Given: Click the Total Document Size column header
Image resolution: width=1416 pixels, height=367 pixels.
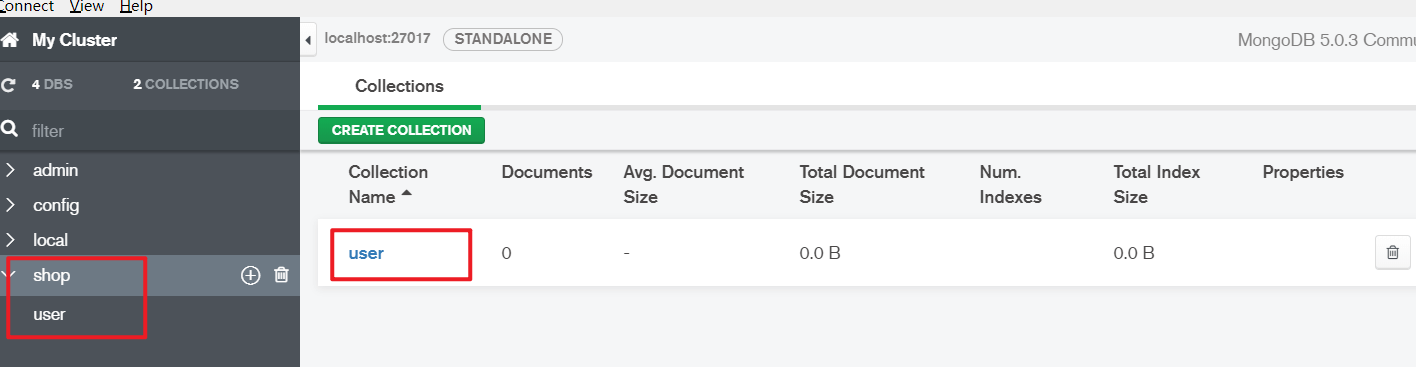Looking at the screenshot, I should [x=862, y=184].
